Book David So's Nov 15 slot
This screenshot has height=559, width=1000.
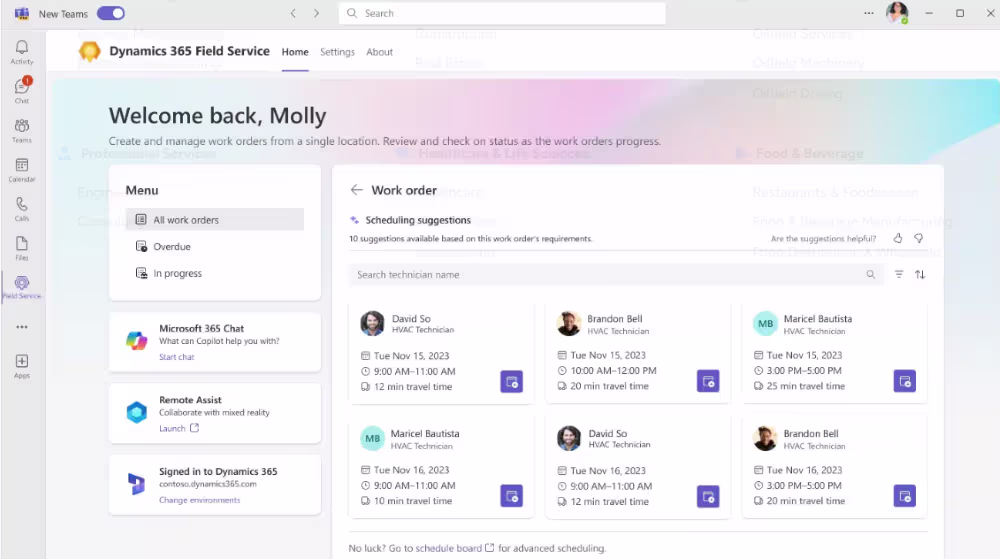tap(511, 381)
